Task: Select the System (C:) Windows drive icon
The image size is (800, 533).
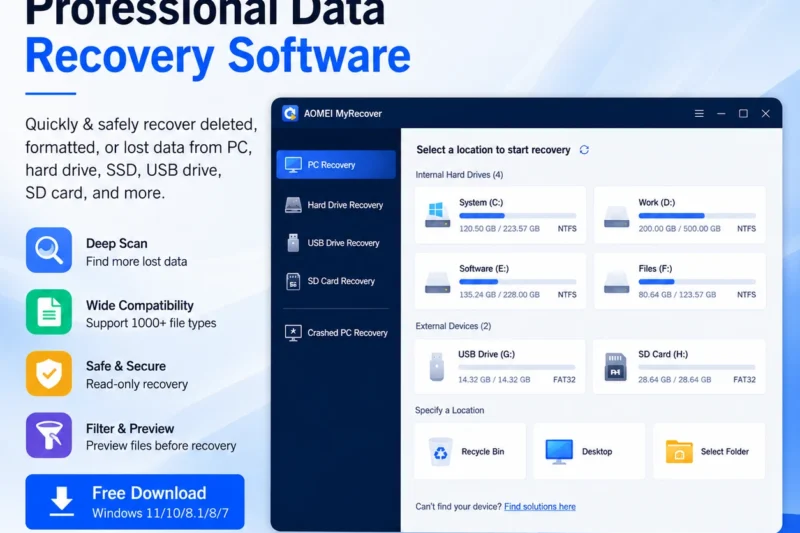Action: 437,215
